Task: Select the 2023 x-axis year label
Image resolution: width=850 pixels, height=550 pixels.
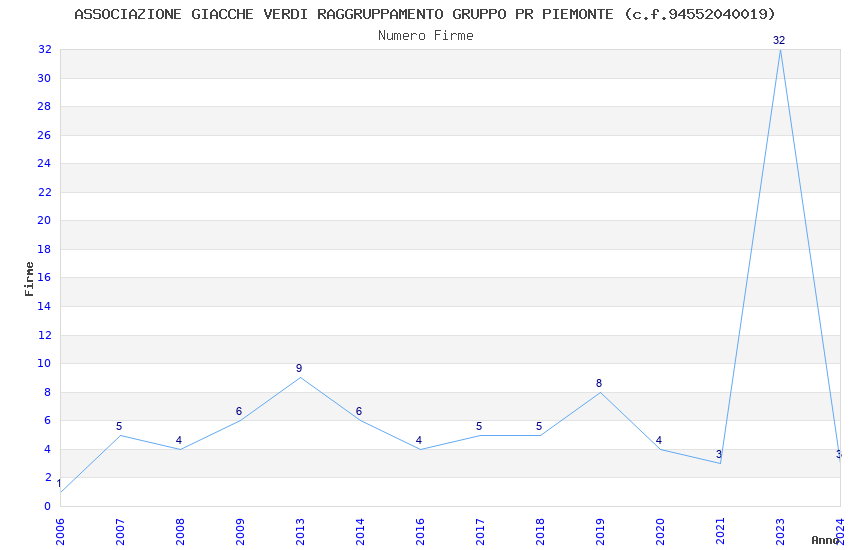Action: pyautogui.click(x=780, y=532)
